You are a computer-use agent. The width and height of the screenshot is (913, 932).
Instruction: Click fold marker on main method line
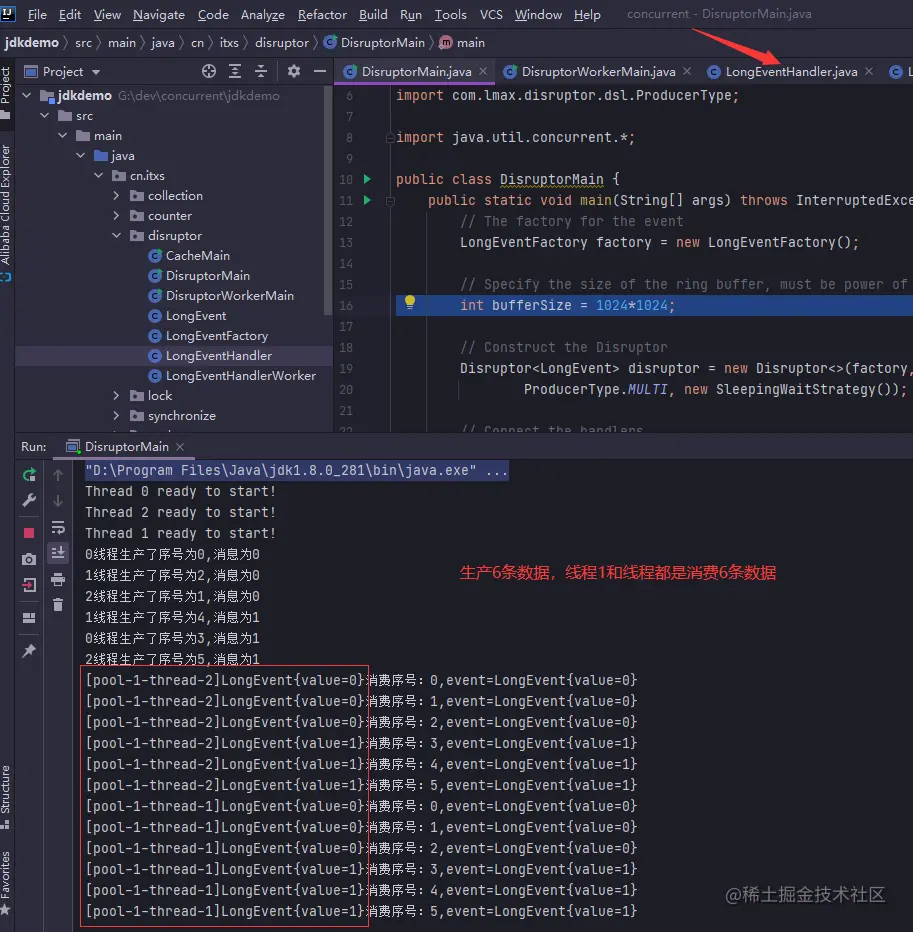[x=391, y=201]
